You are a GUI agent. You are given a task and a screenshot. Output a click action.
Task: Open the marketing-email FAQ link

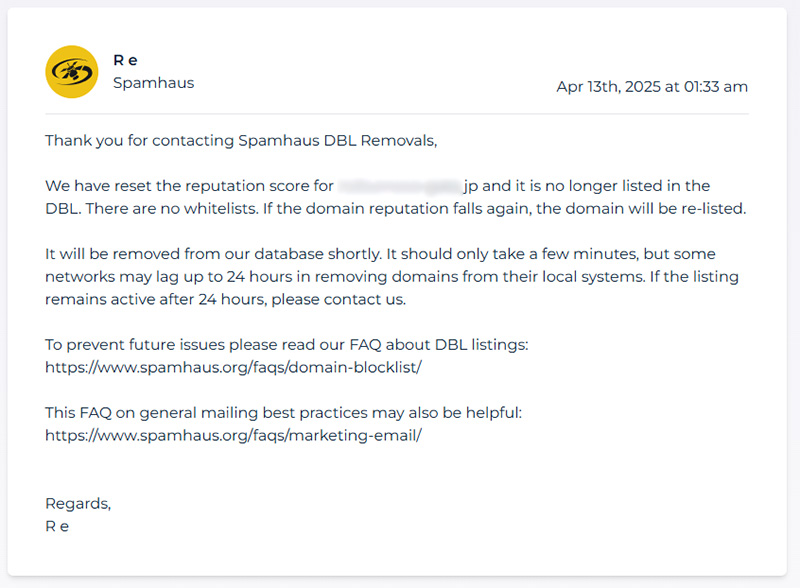click(x=233, y=435)
